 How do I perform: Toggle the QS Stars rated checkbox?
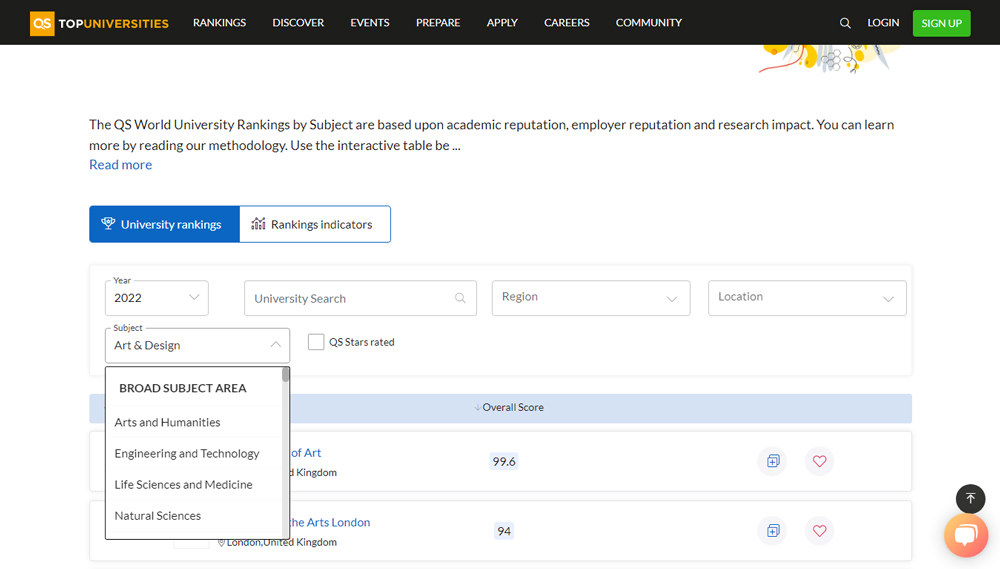click(316, 342)
